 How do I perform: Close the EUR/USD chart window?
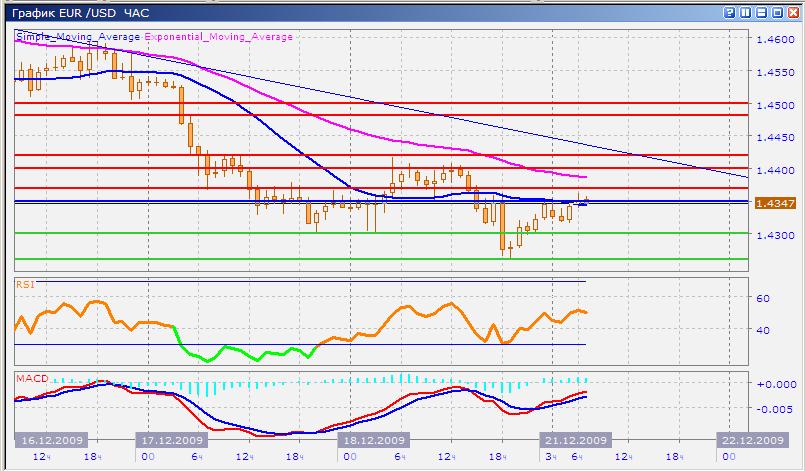pos(792,12)
